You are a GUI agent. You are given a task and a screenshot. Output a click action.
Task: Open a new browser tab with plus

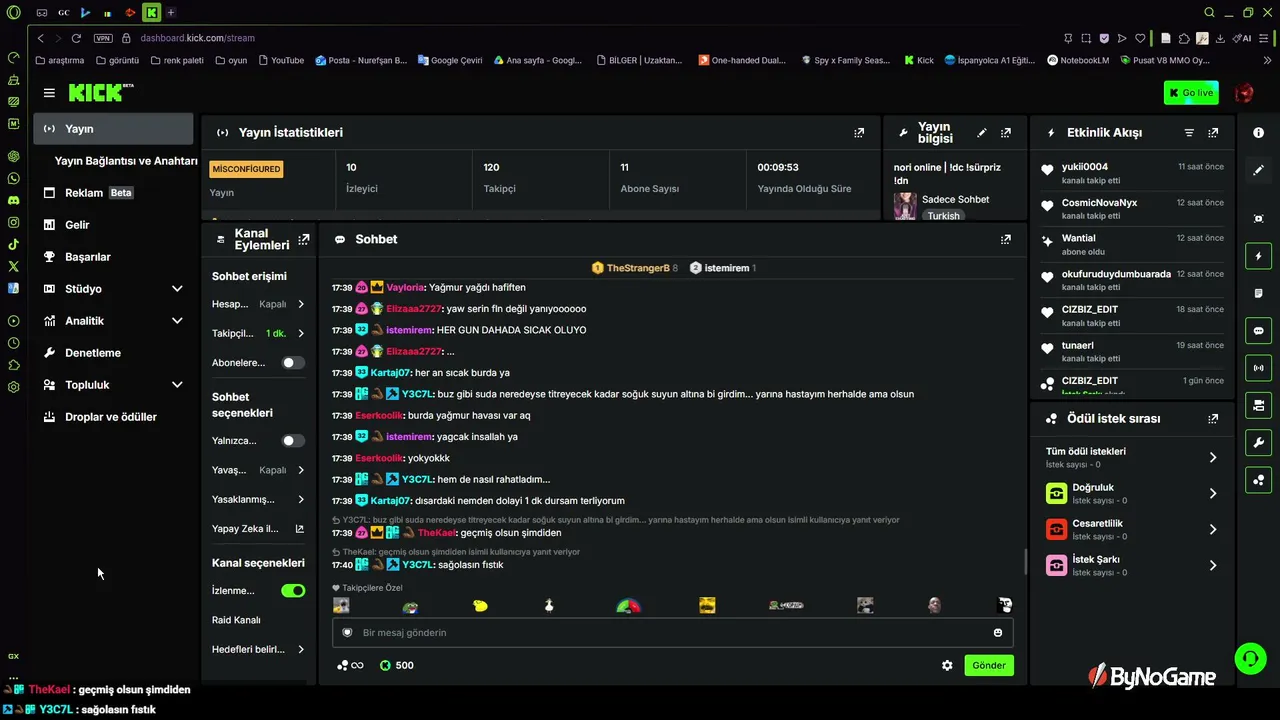click(x=171, y=12)
